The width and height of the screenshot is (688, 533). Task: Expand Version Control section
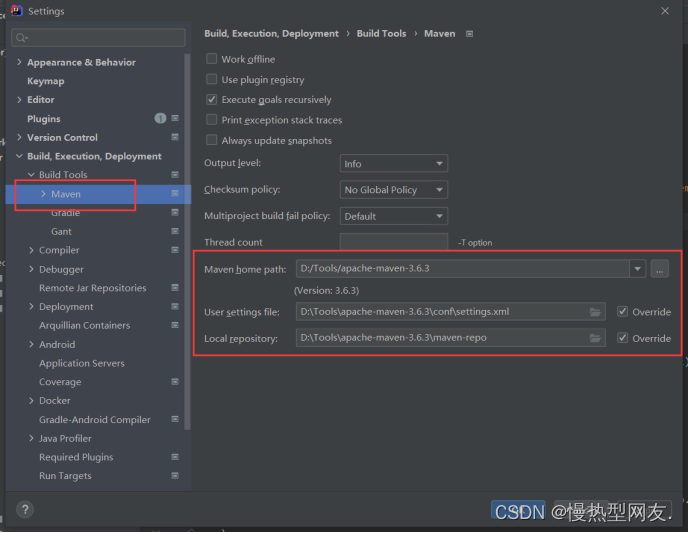(19, 137)
